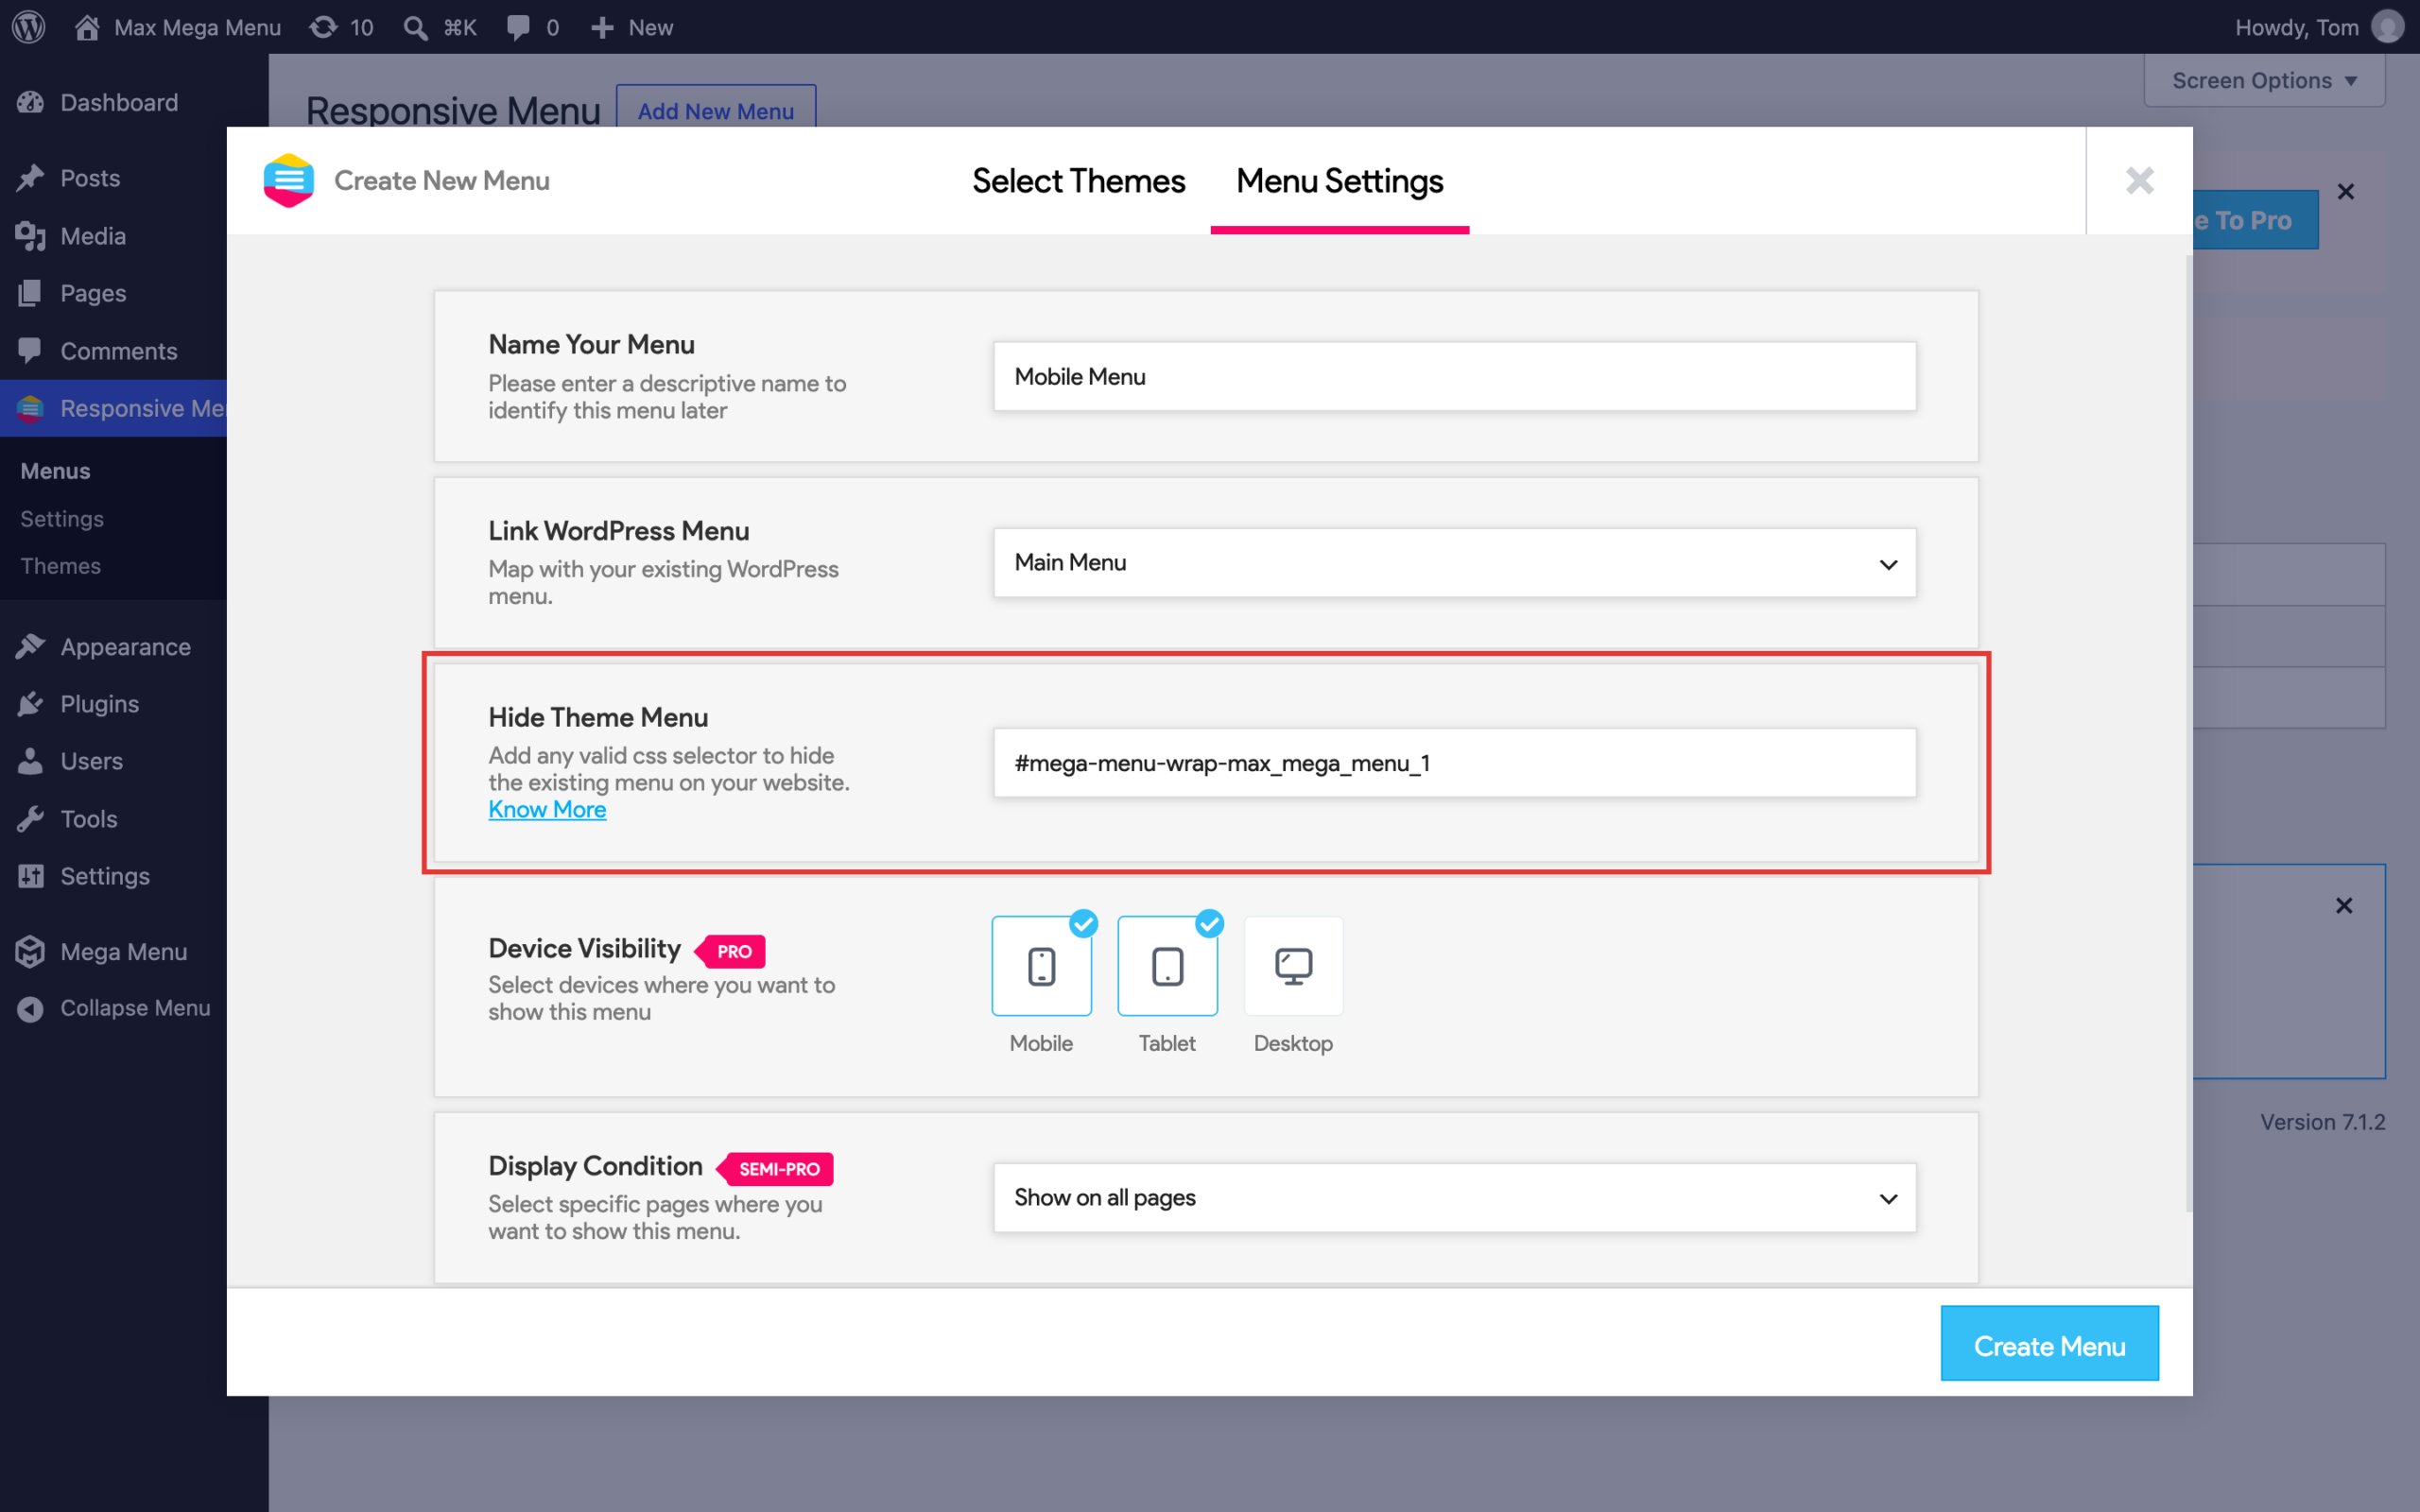
Task: Click the dialog's vertical scrollbar
Action: [x=2188, y=732]
